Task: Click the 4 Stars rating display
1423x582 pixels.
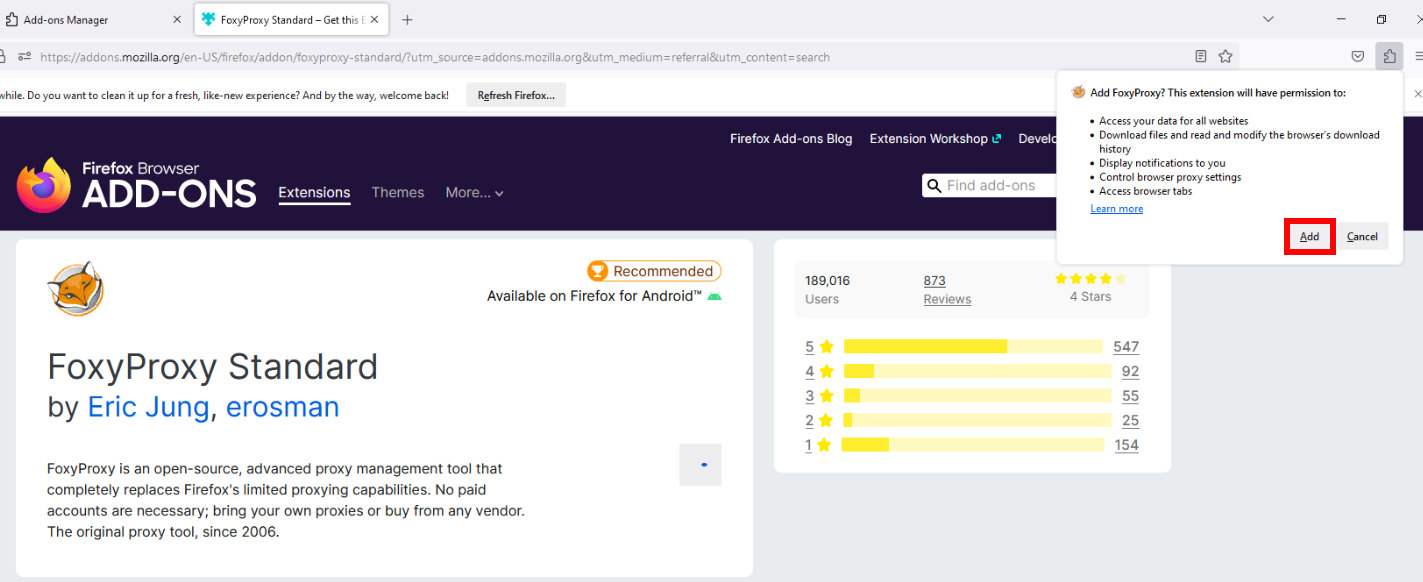Action: (1091, 288)
